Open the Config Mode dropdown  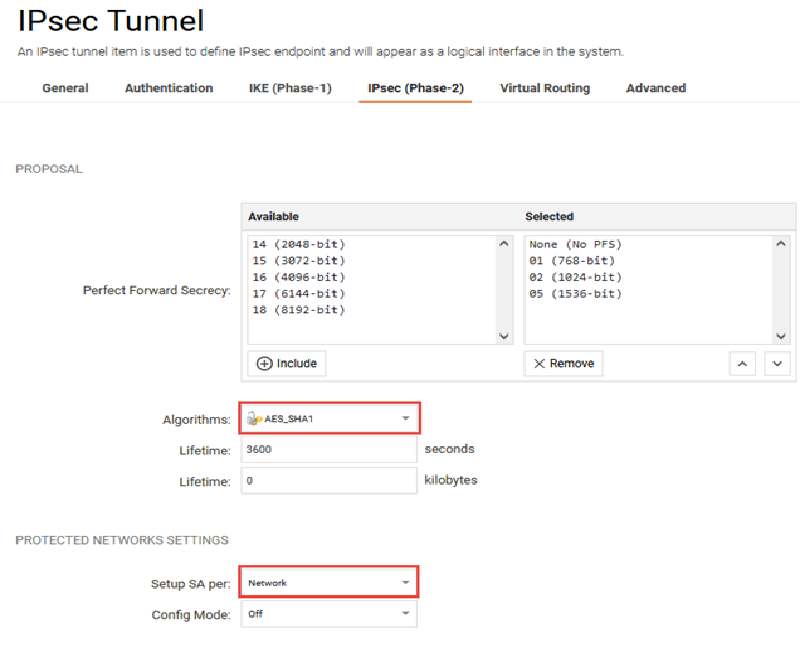tap(329, 614)
